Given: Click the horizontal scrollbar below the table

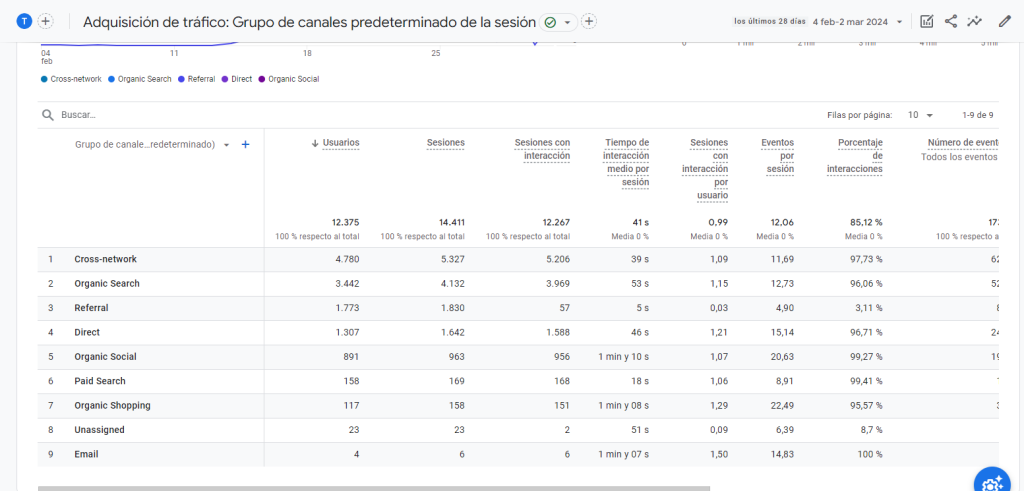Looking at the screenshot, I should coord(374,488).
